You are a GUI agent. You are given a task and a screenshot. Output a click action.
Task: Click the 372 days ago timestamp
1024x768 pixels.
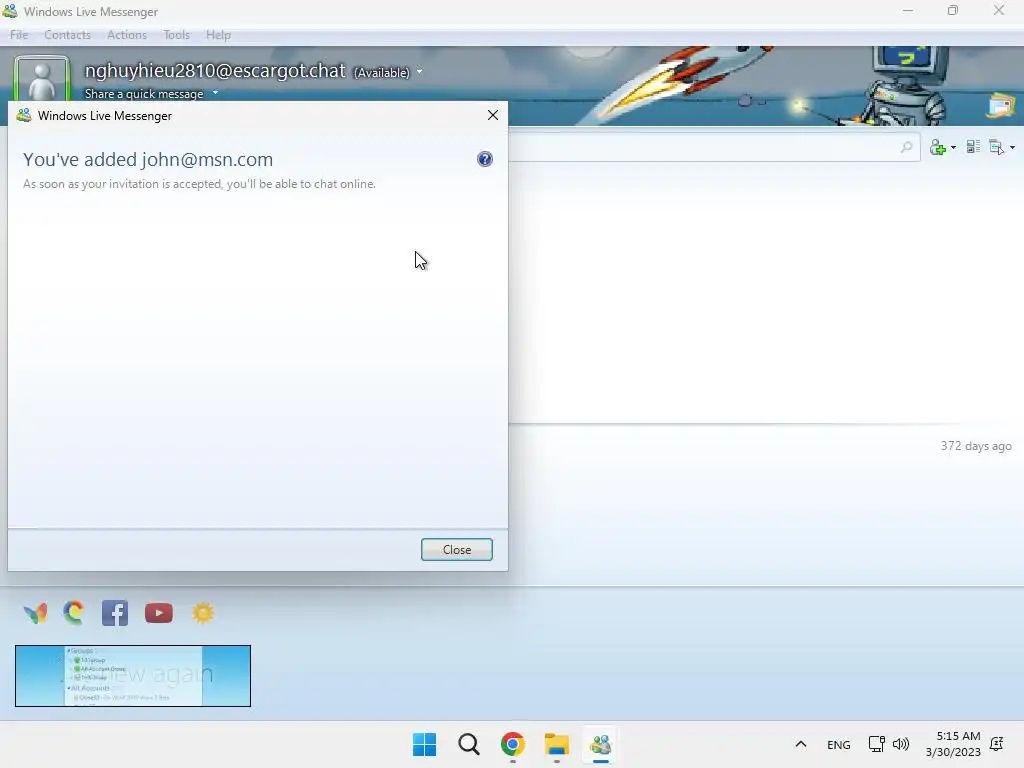click(x=976, y=446)
